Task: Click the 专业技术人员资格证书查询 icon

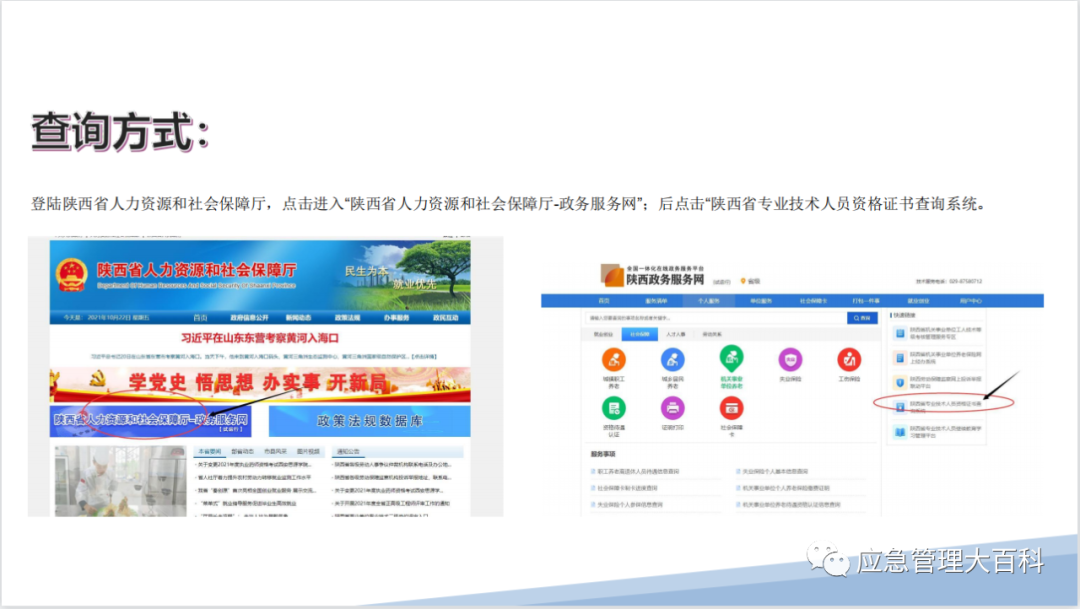Action: point(900,407)
